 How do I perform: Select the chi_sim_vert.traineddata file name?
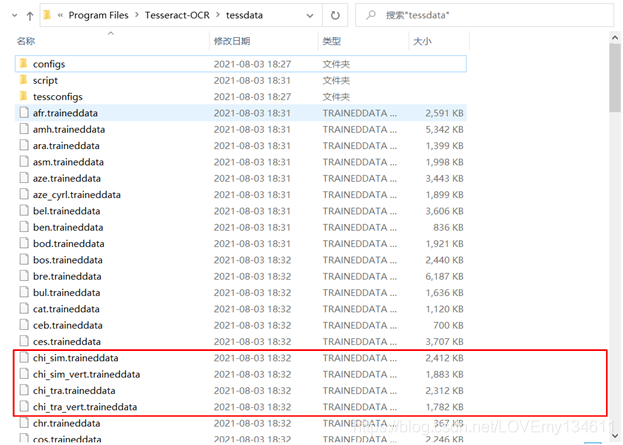click(x=86, y=374)
